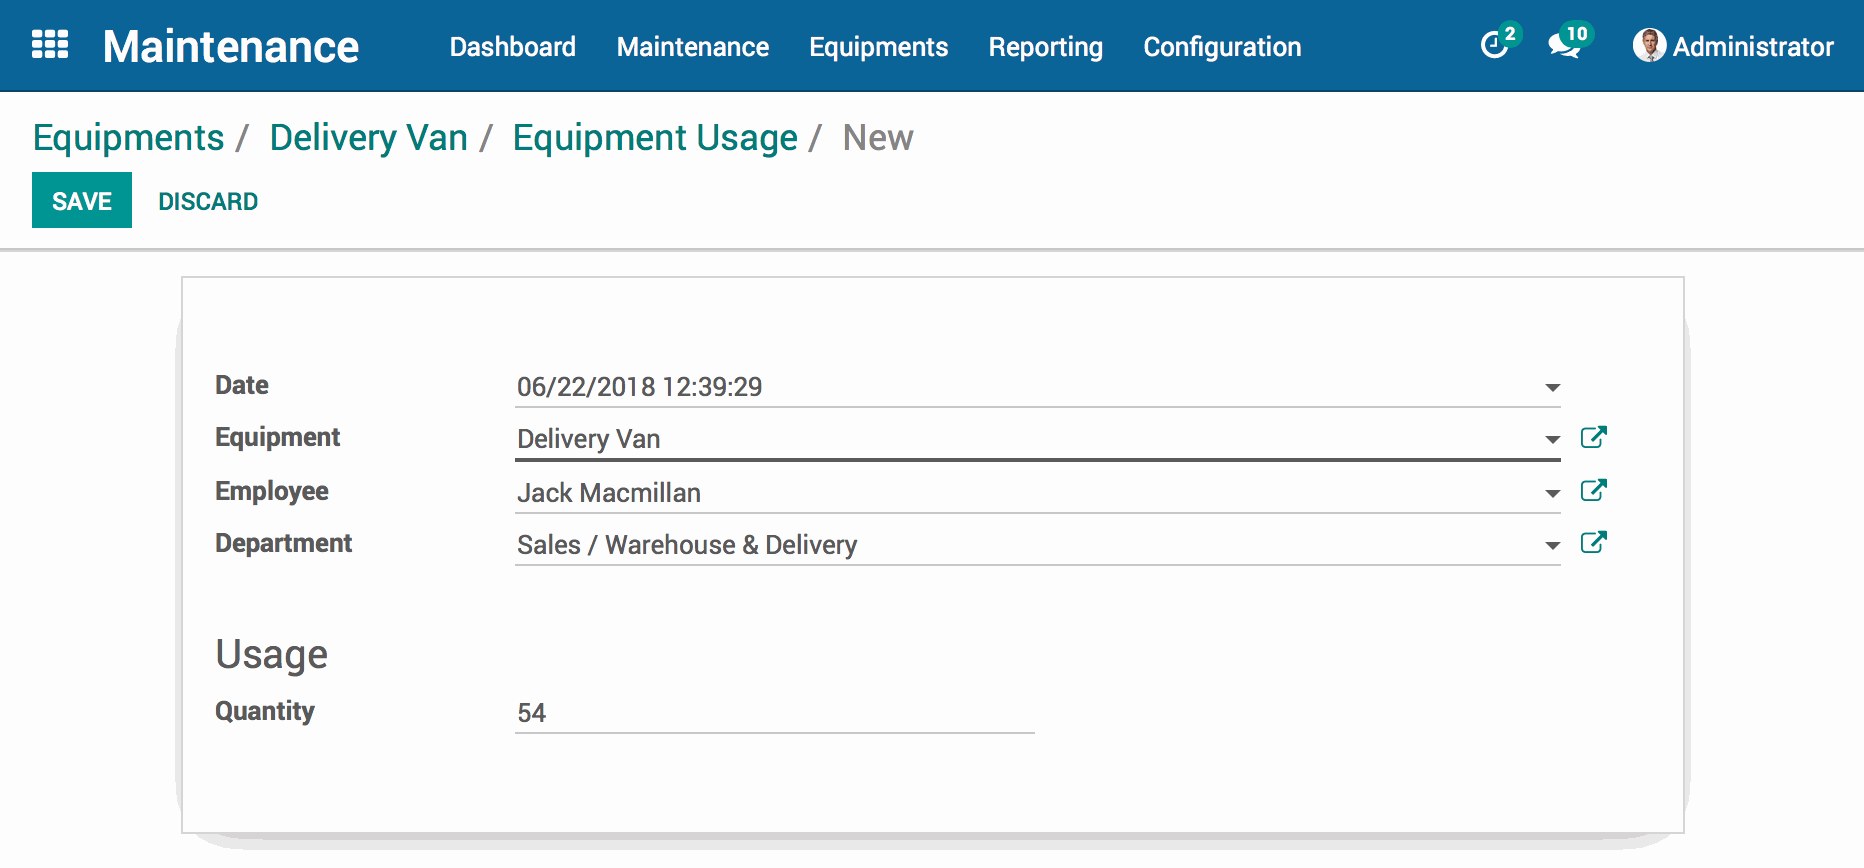This screenshot has height=868, width=1864.
Task: Open the Administrator user menu
Action: tap(1733, 46)
